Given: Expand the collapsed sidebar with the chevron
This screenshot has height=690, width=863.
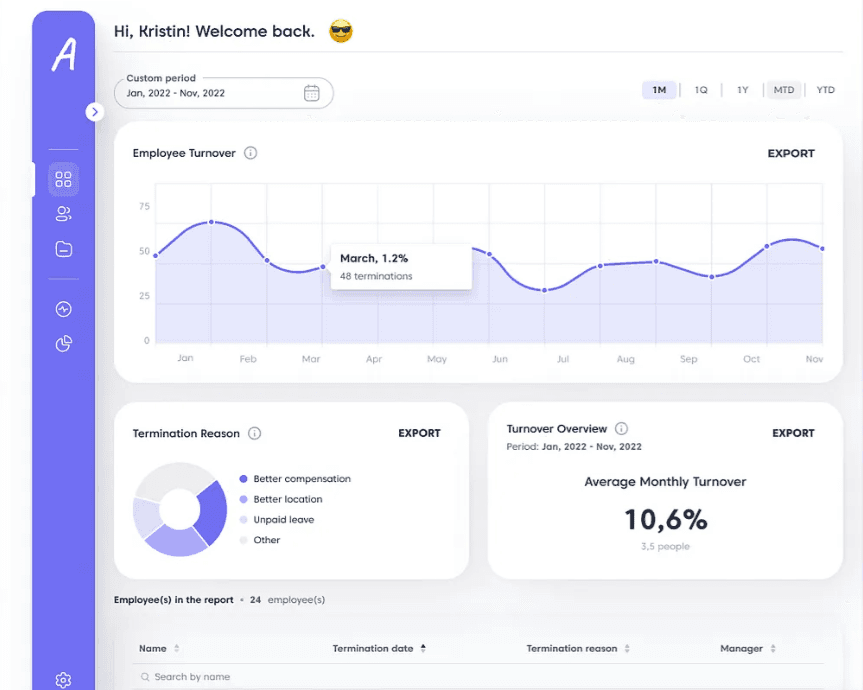Looking at the screenshot, I should [95, 112].
